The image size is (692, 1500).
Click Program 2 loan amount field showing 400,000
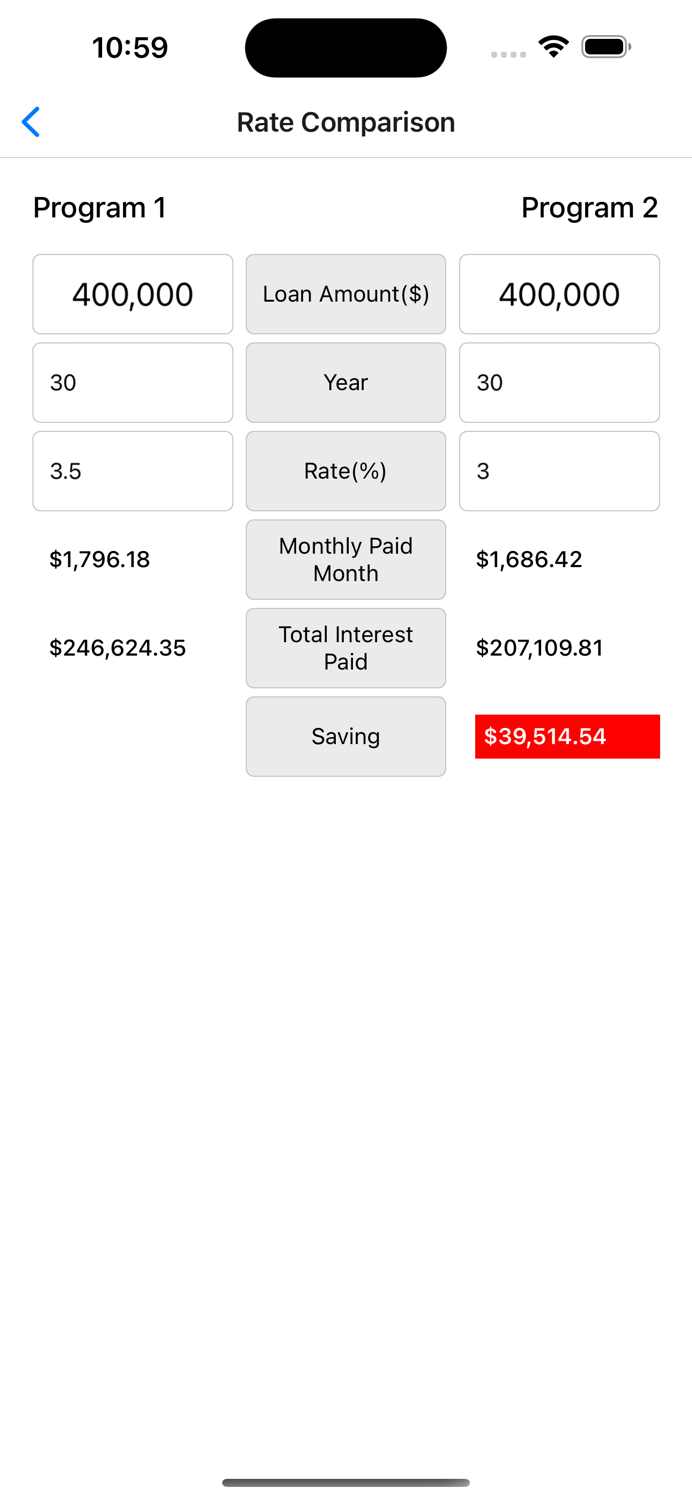(x=559, y=294)
